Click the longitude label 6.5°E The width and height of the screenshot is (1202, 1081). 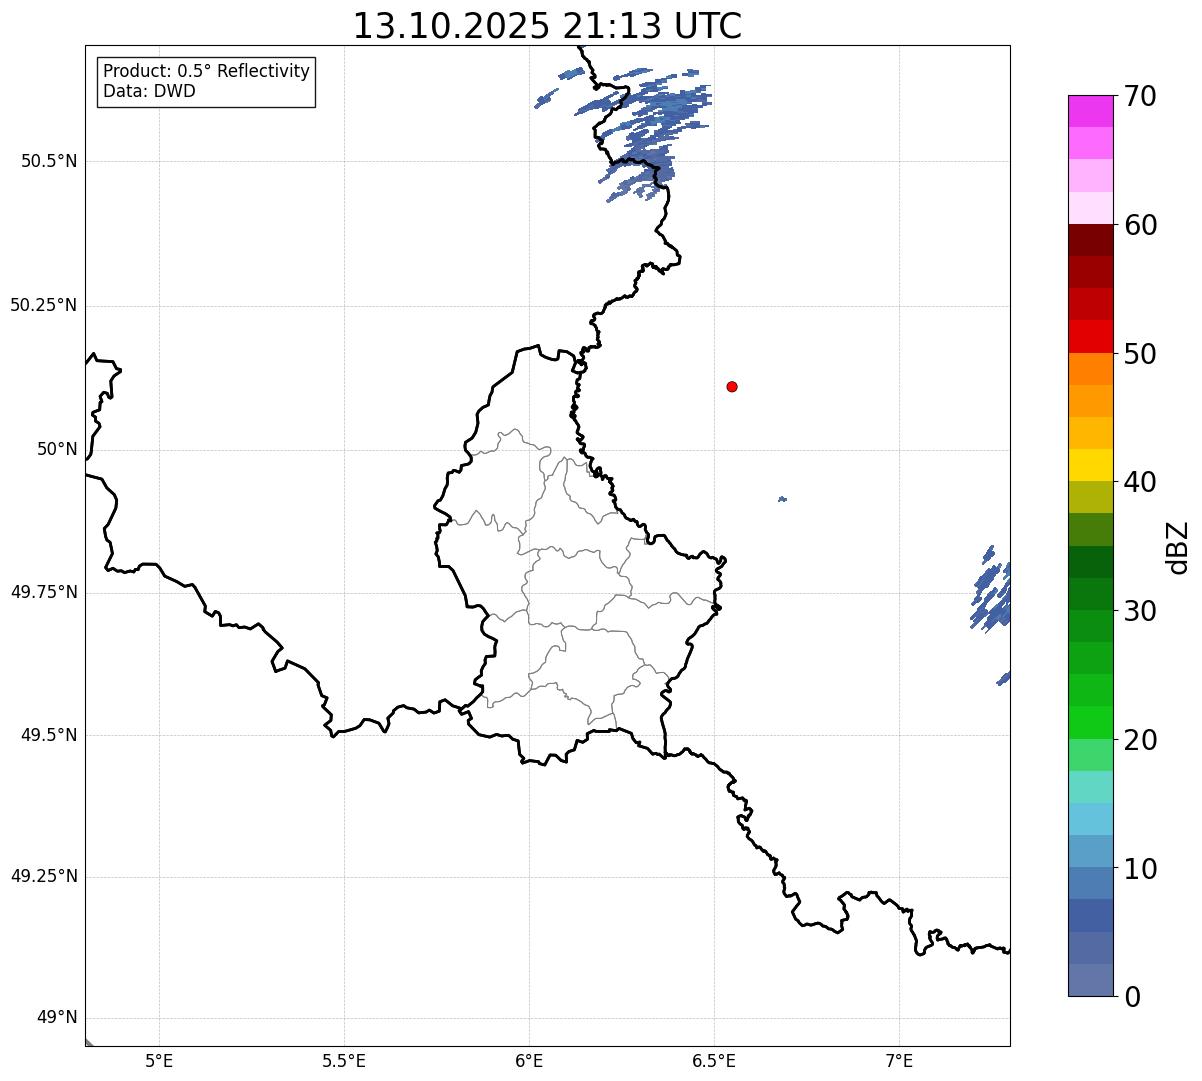(x=714, y=1061)
